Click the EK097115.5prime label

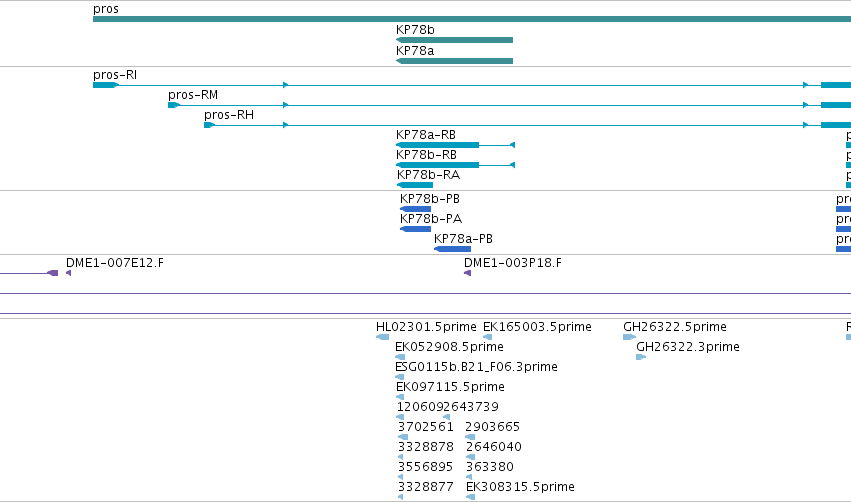[450, 387]
